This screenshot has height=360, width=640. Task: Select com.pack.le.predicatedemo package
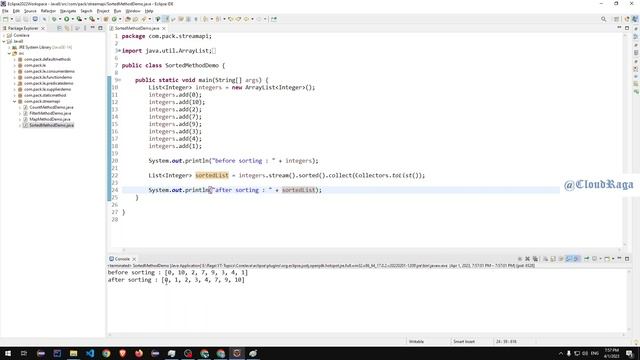click(x=48, y=83)
